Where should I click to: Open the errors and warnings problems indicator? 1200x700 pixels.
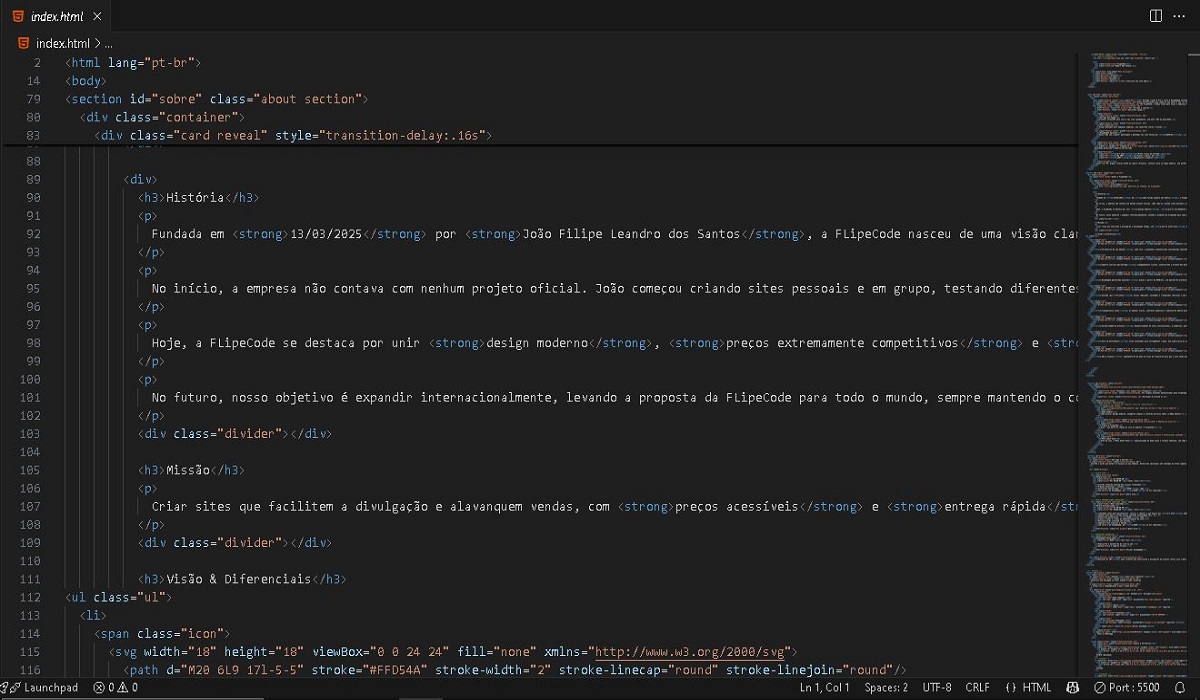coord(116,688)
